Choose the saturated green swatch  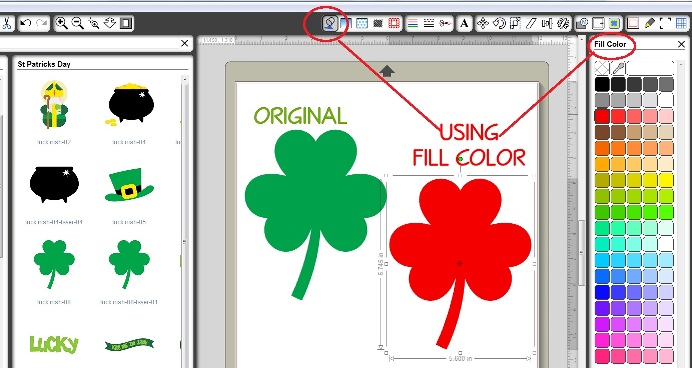pos(602,212)
